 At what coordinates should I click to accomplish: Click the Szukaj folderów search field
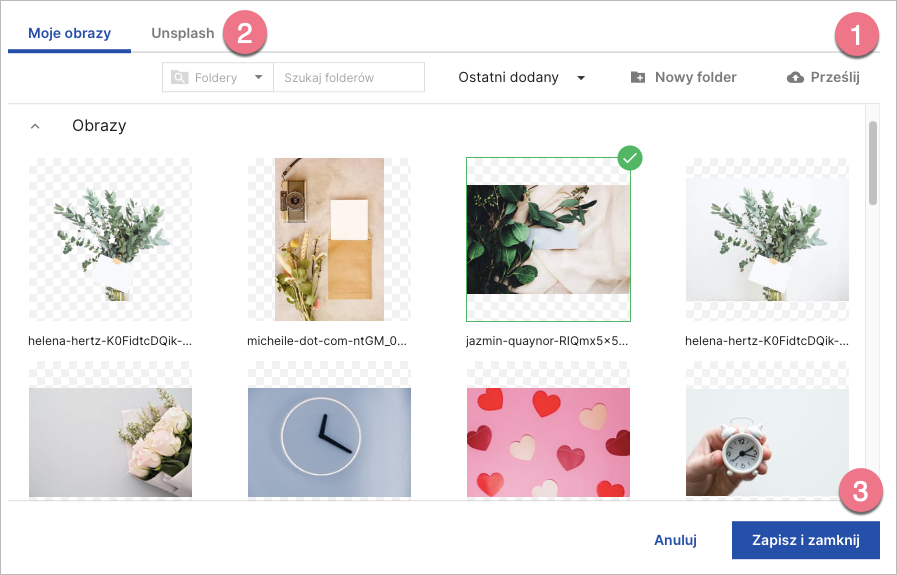tap(349, 77)
